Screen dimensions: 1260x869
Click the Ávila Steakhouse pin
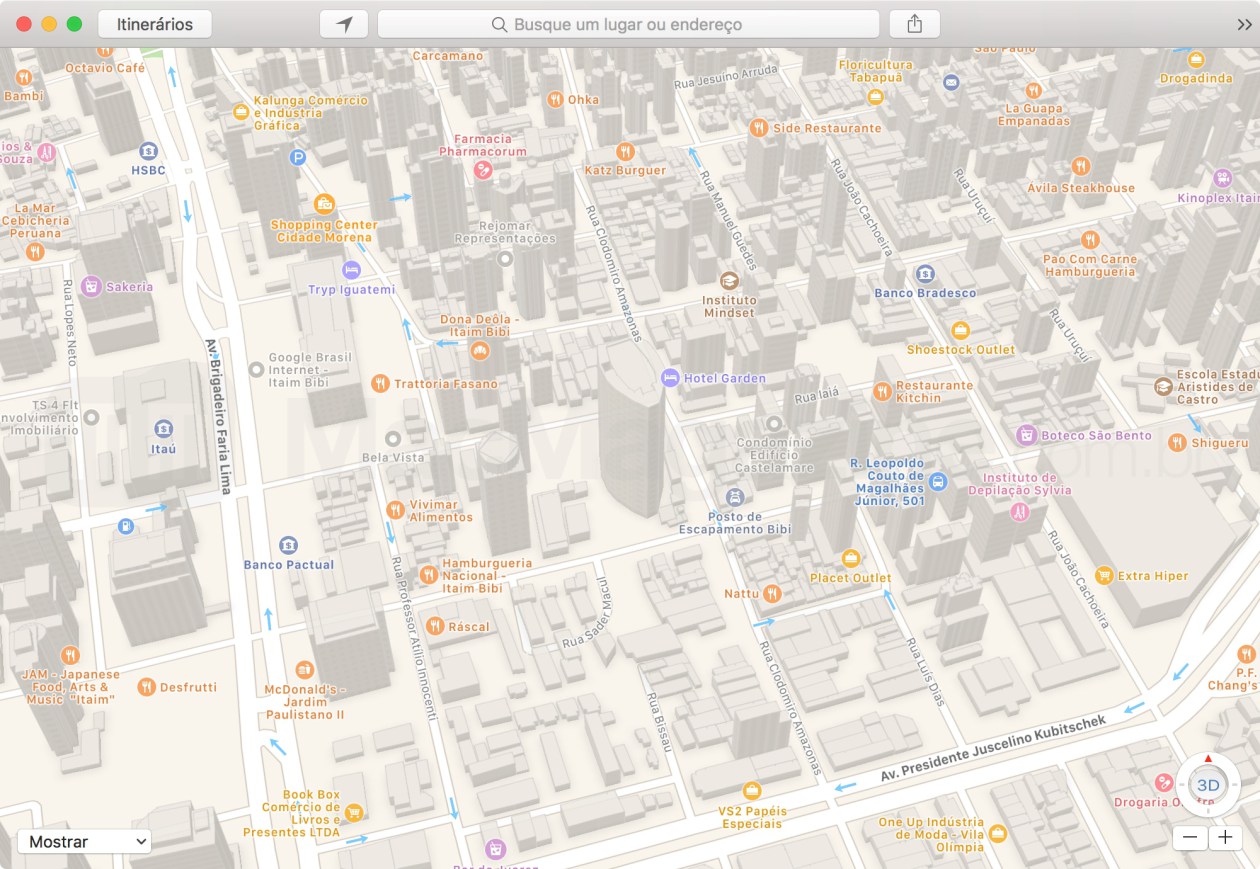(1080, 166)
